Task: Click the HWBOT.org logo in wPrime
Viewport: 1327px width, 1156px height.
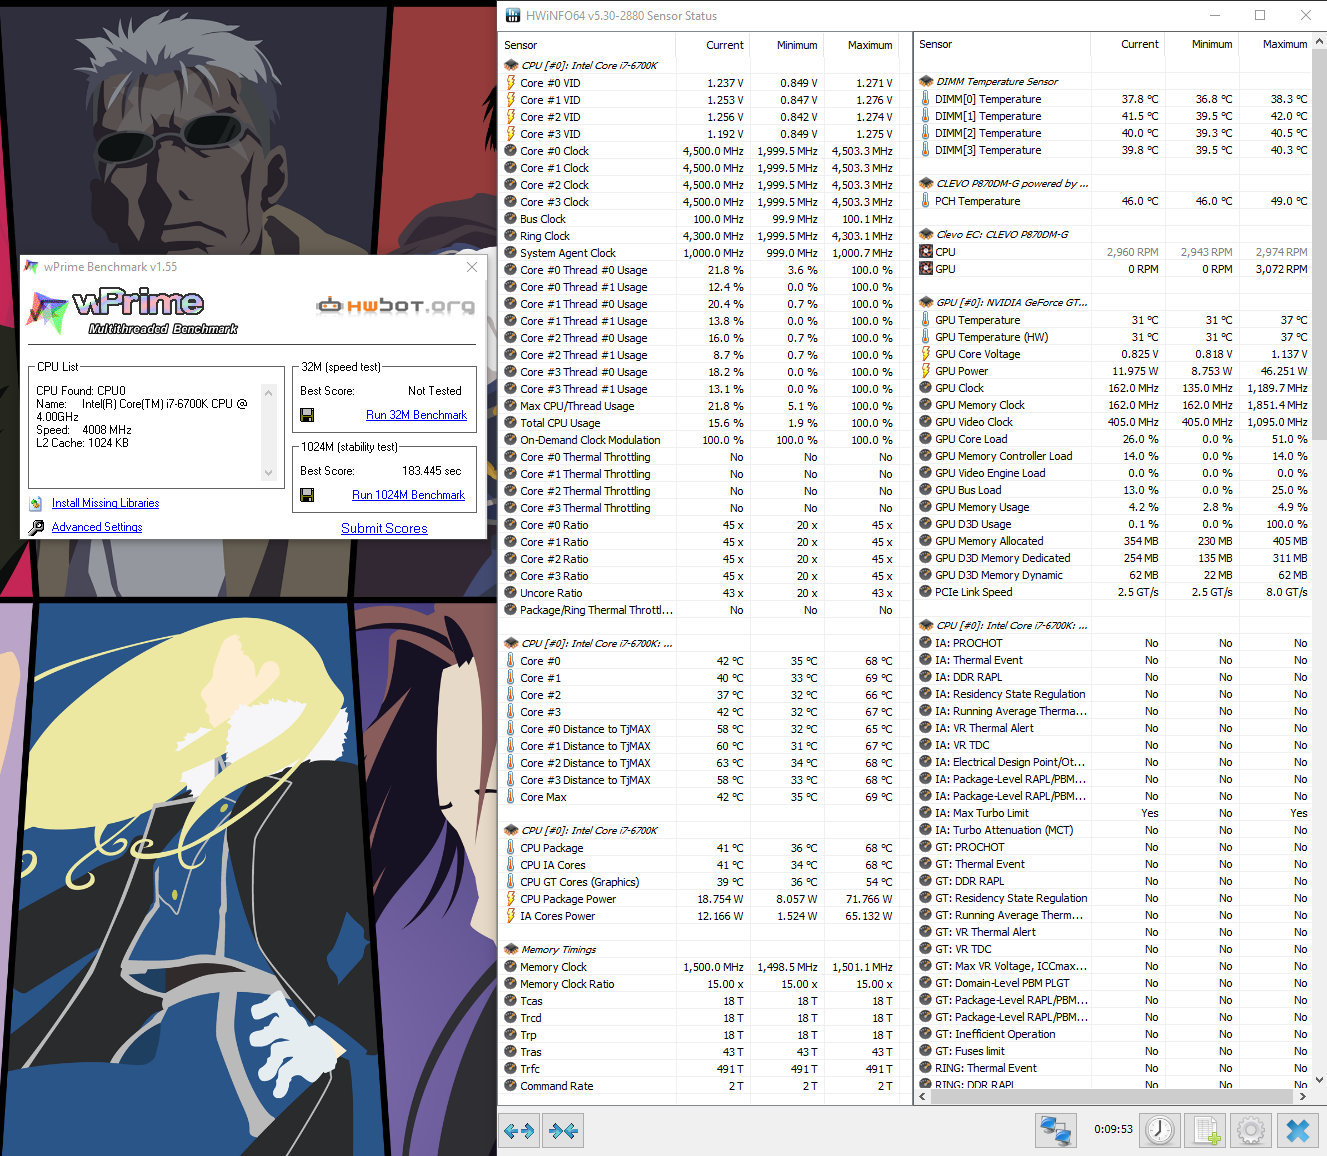Action: coord(396,305)
